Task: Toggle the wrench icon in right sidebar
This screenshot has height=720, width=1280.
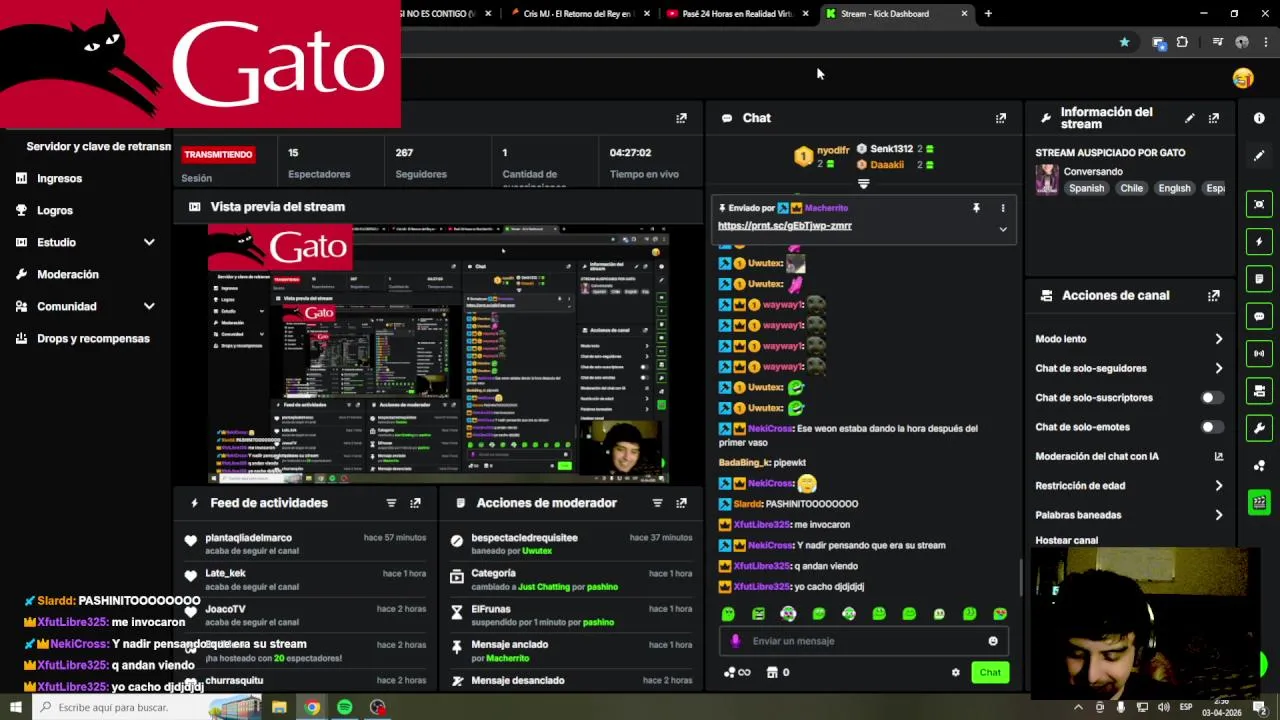Action: [x=1259, y=428]
